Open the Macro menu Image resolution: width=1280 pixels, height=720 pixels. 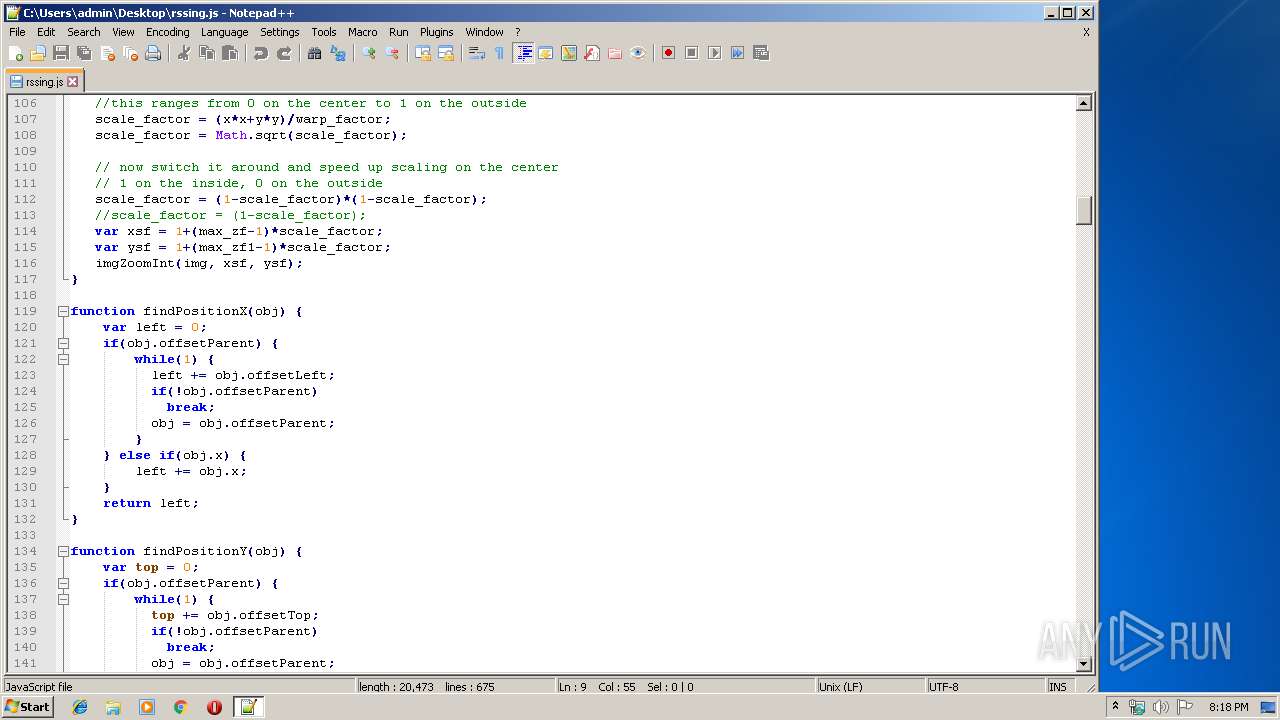363,32
